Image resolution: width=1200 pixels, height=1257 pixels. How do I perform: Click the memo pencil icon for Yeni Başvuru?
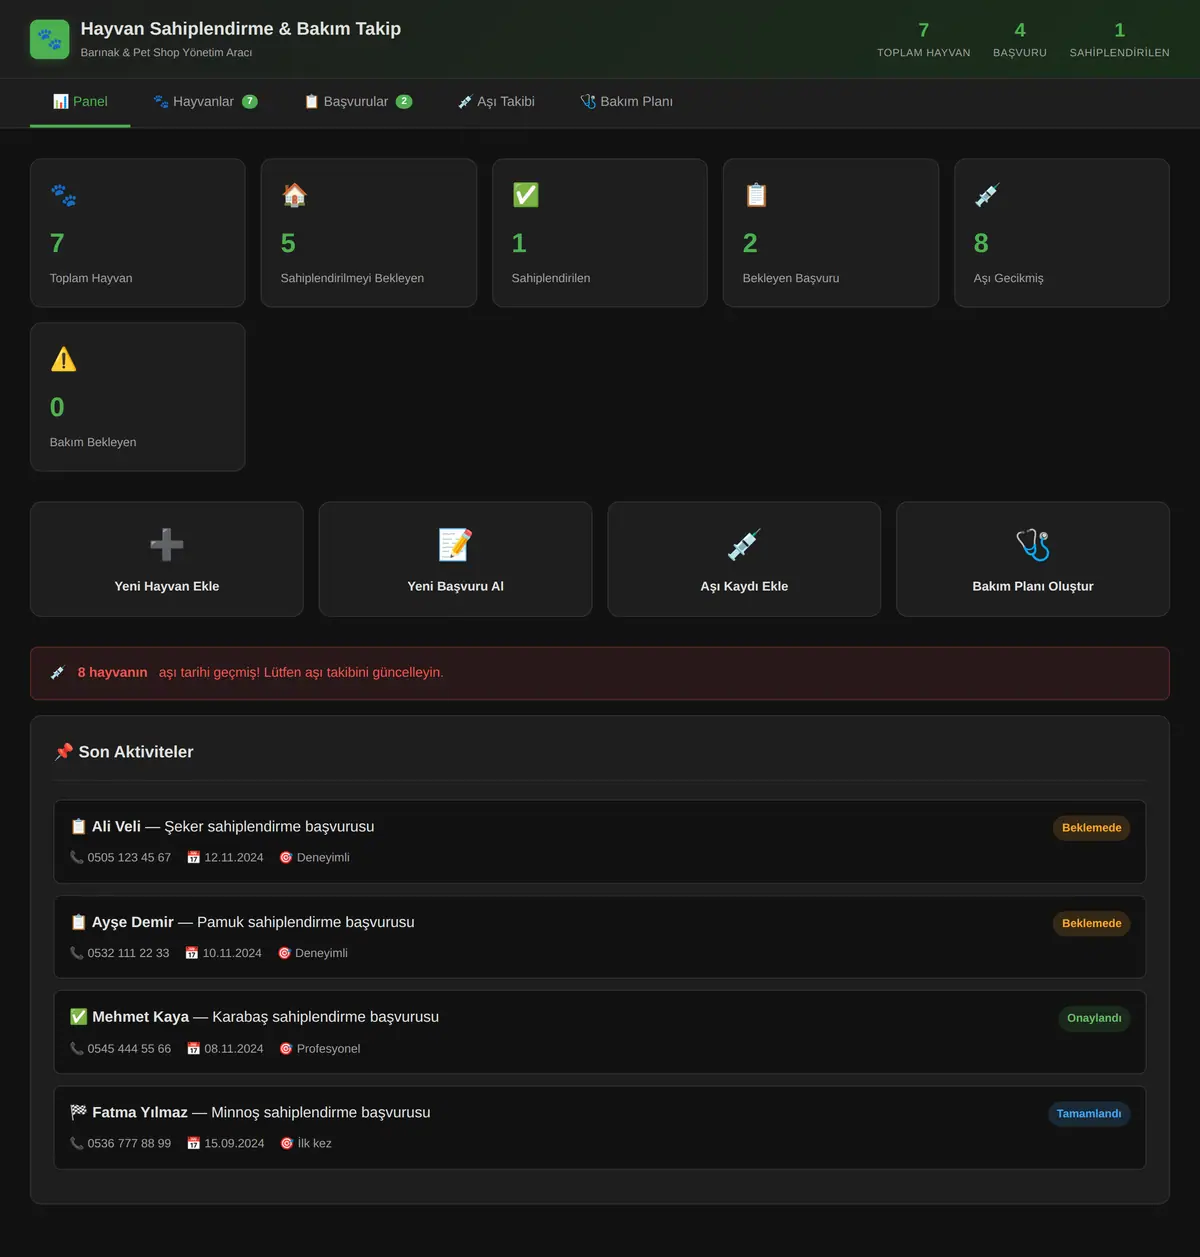455,545
